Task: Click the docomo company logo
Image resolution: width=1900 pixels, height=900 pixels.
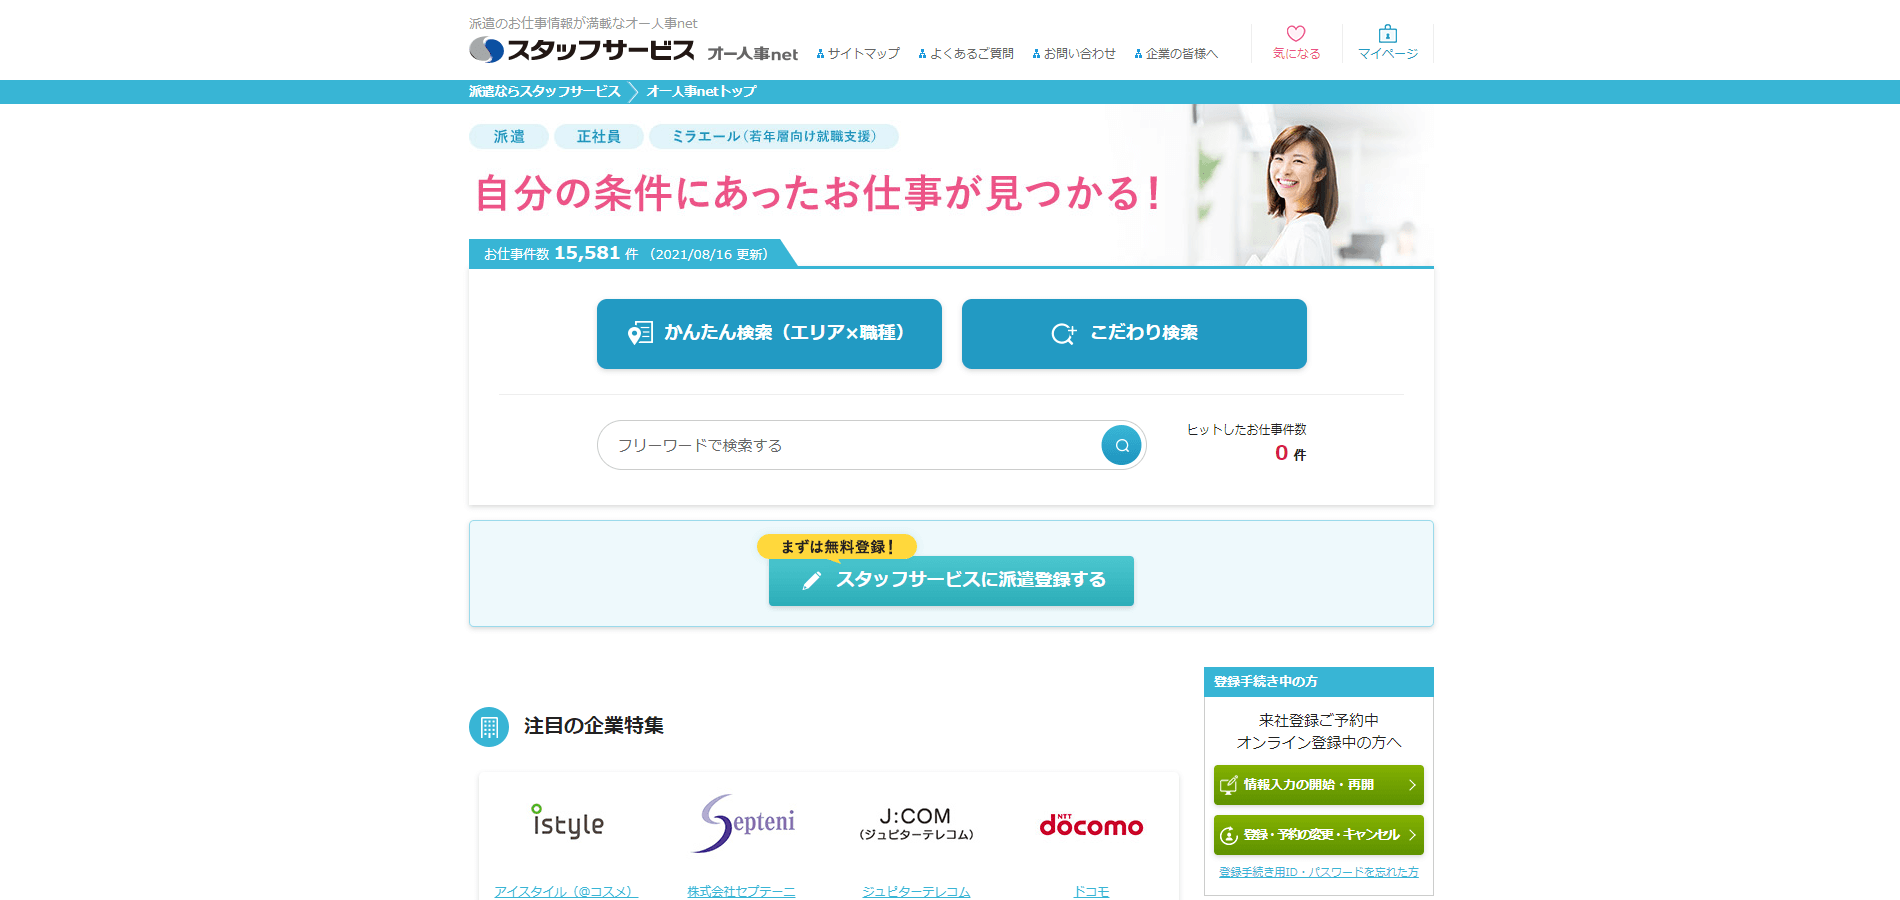Action: [x=1091, y=825]
